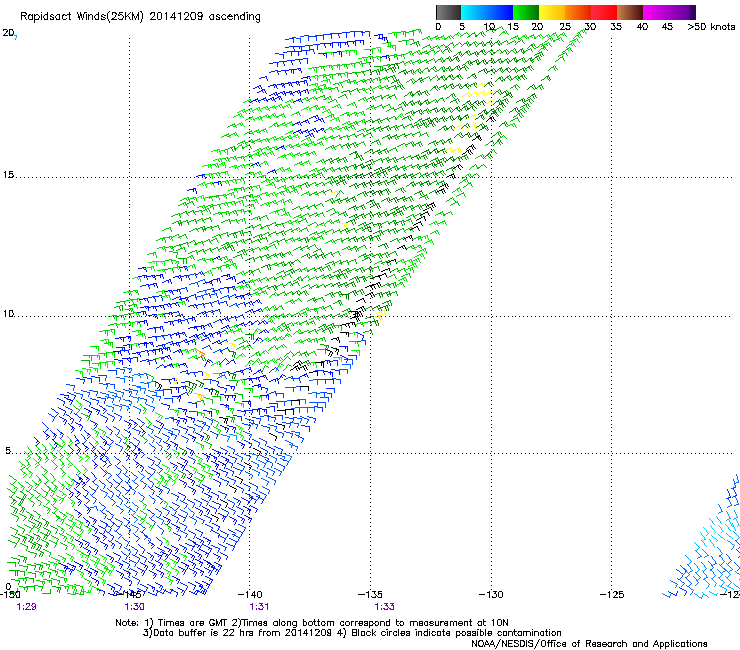Click the 'Black circles indicate possible contamination' note
740x650 pixels.
(x=456, y=633)
